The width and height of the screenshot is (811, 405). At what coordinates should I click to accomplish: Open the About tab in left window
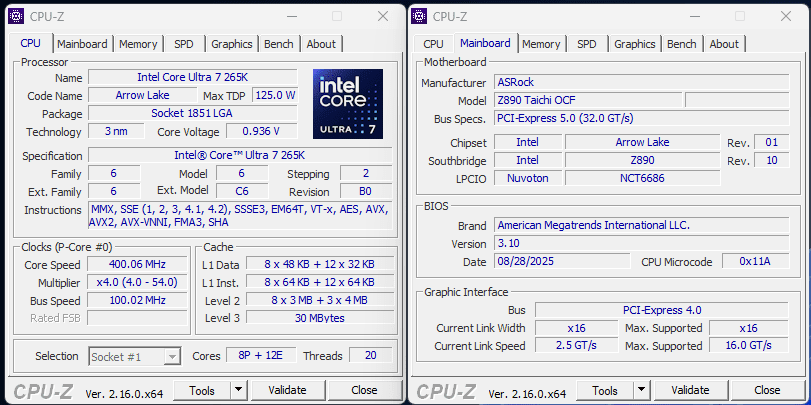coord(321,44)
